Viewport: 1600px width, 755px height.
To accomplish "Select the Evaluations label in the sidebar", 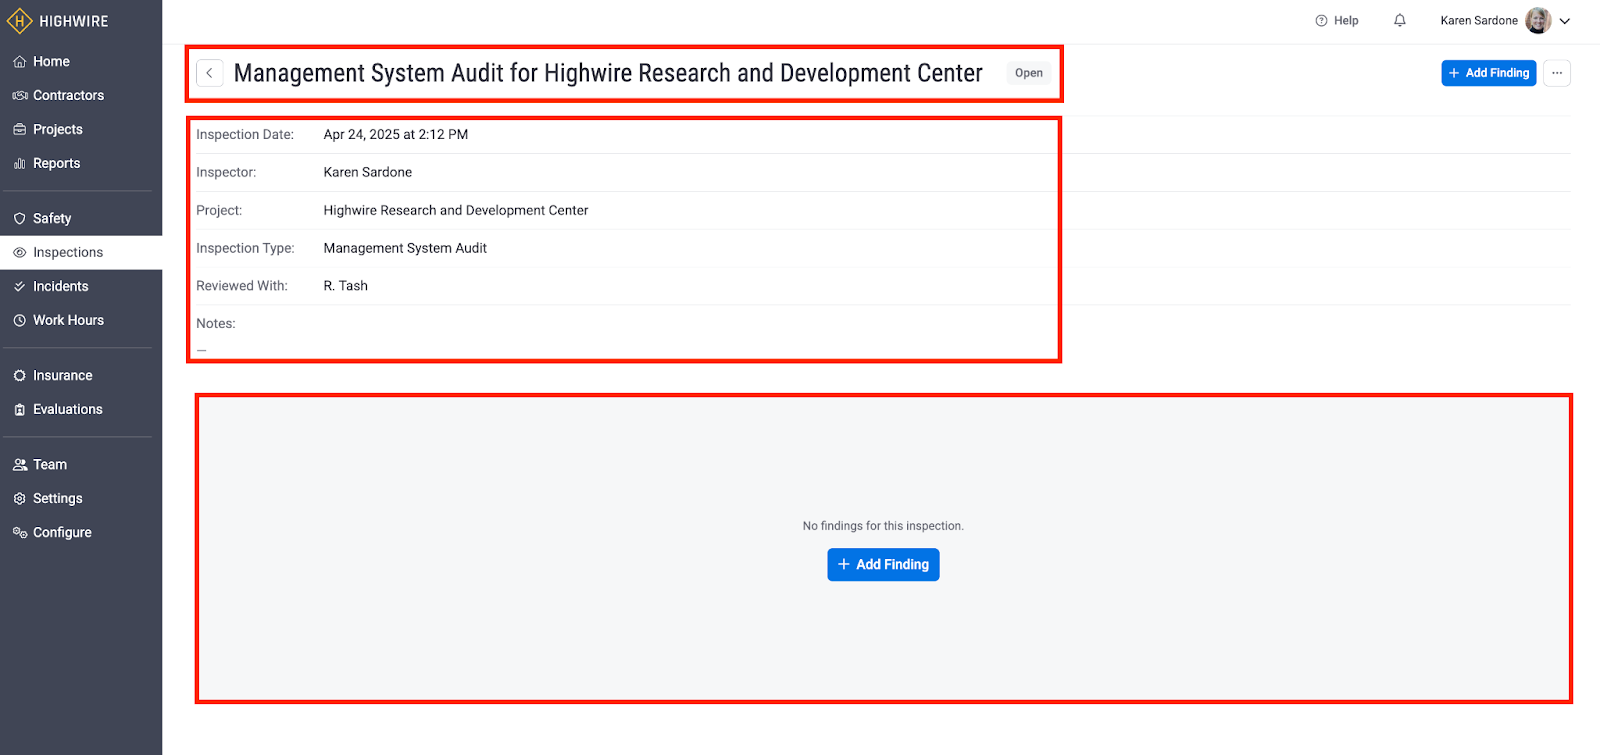I will click(x=68, y=410).
